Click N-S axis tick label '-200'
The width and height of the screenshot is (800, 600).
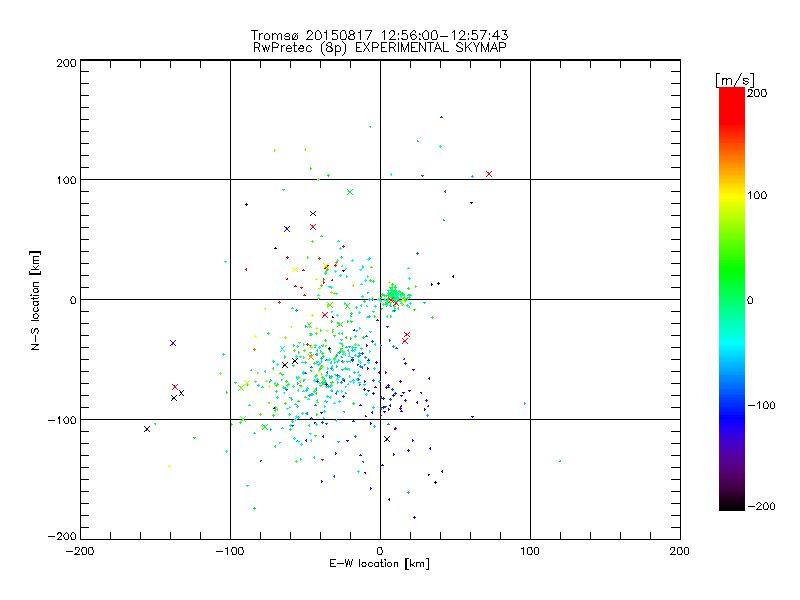point(62,536)
